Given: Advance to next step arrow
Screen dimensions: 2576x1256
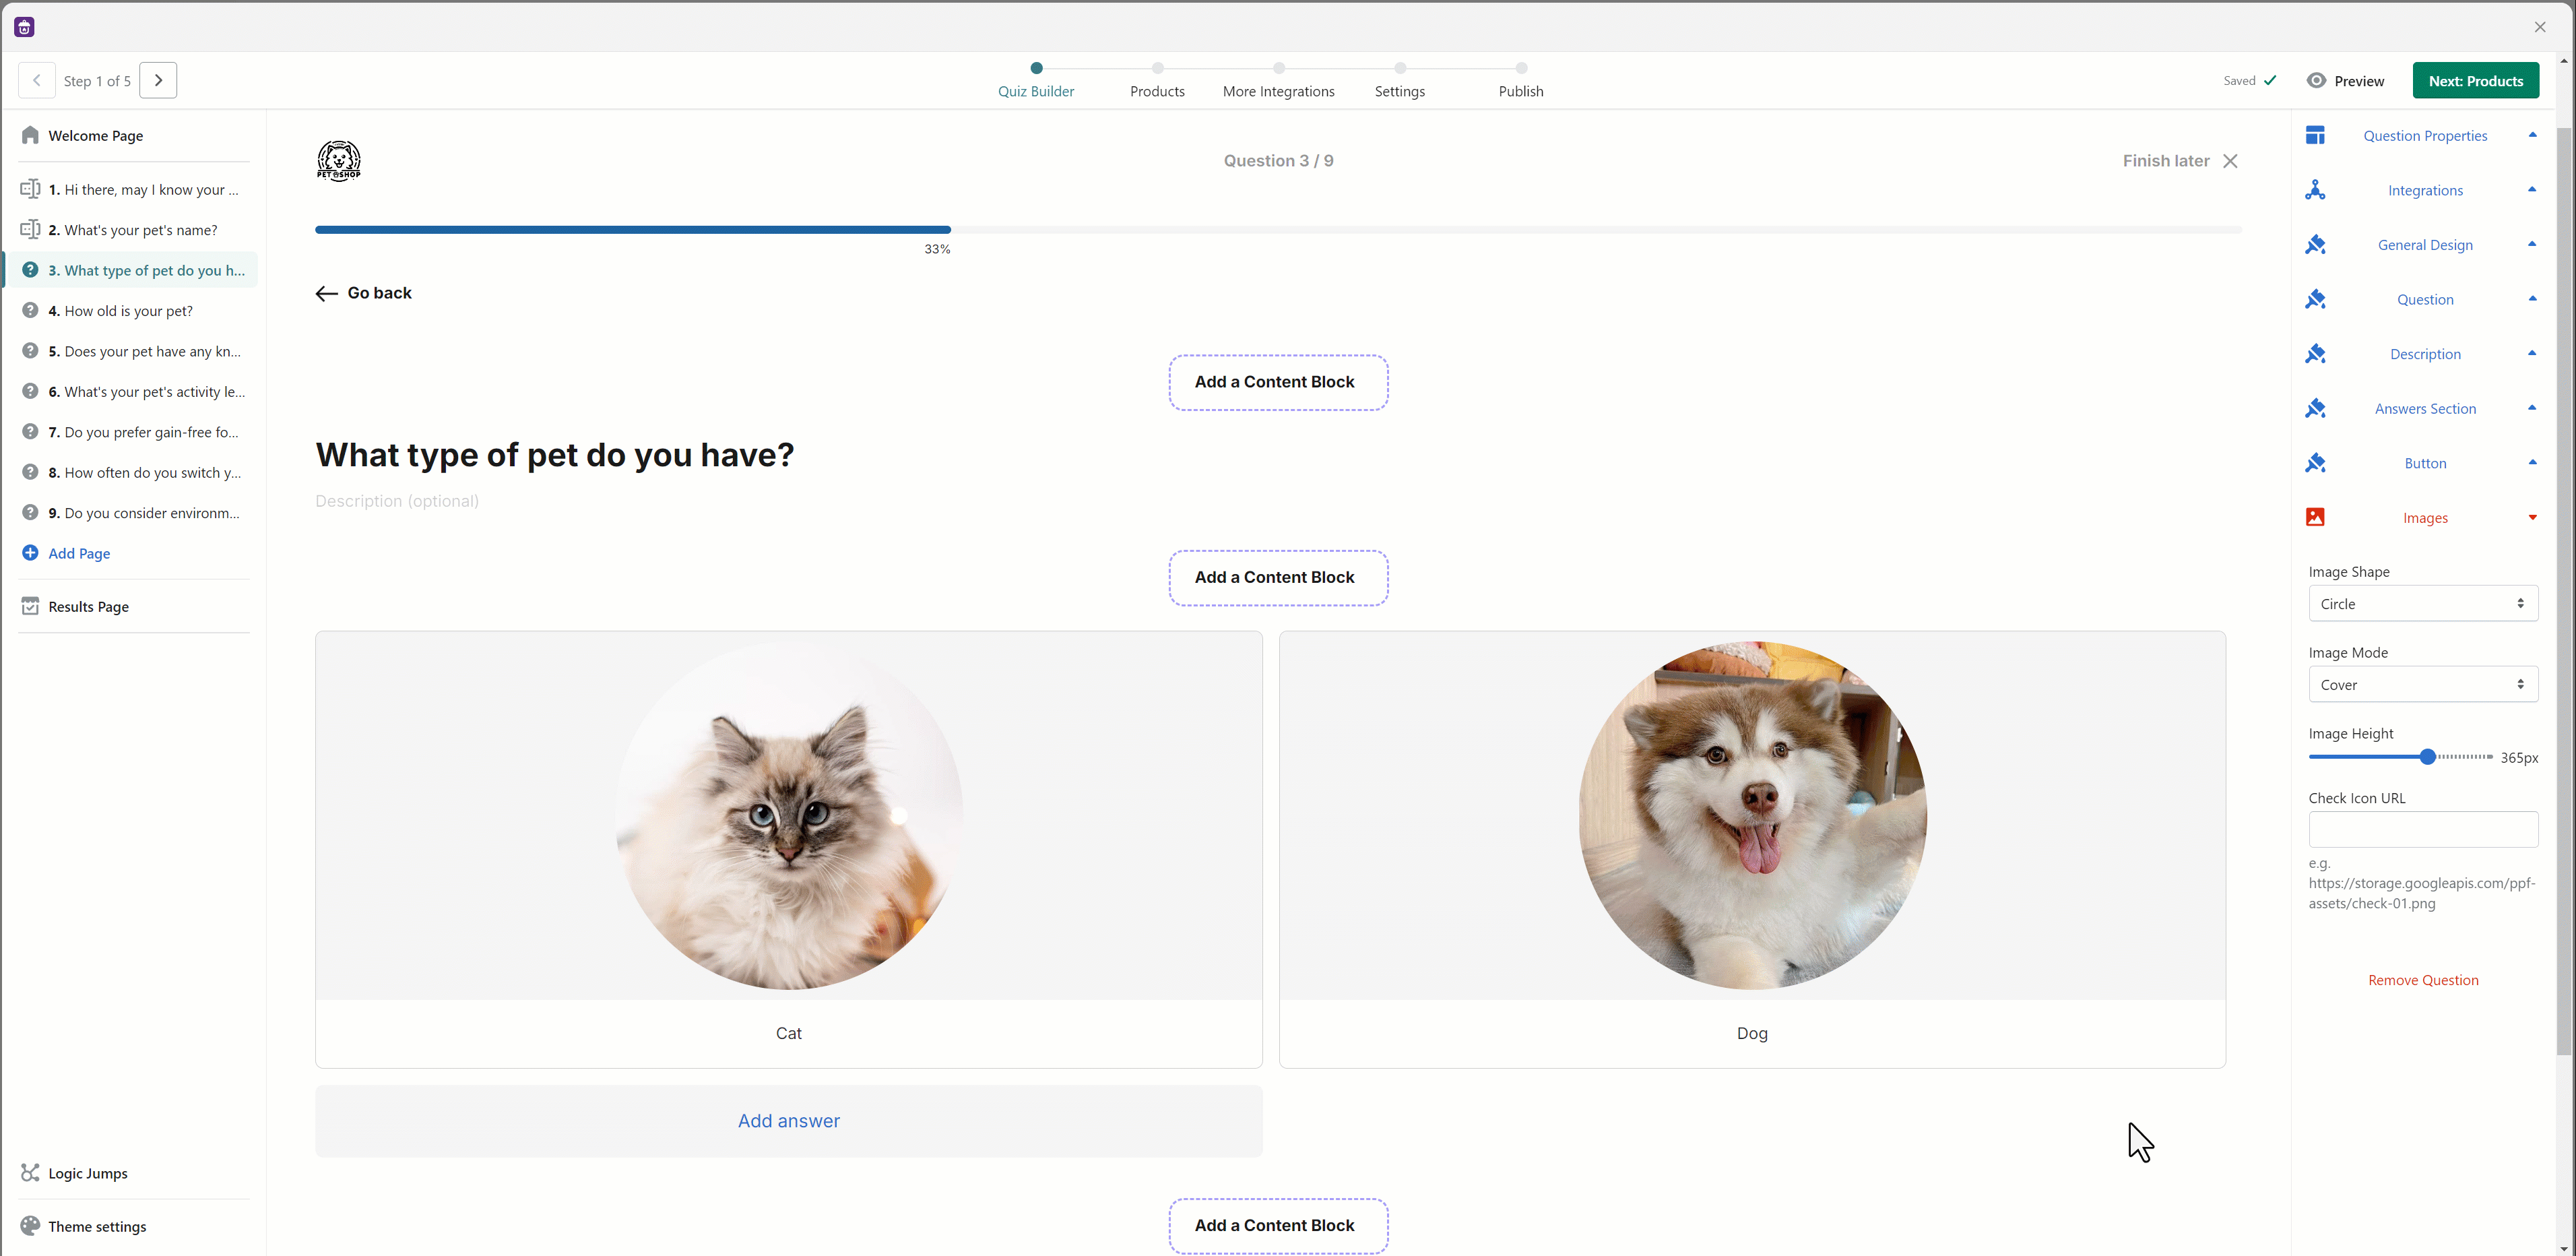Looking at the screenshot, I should 158,80.
